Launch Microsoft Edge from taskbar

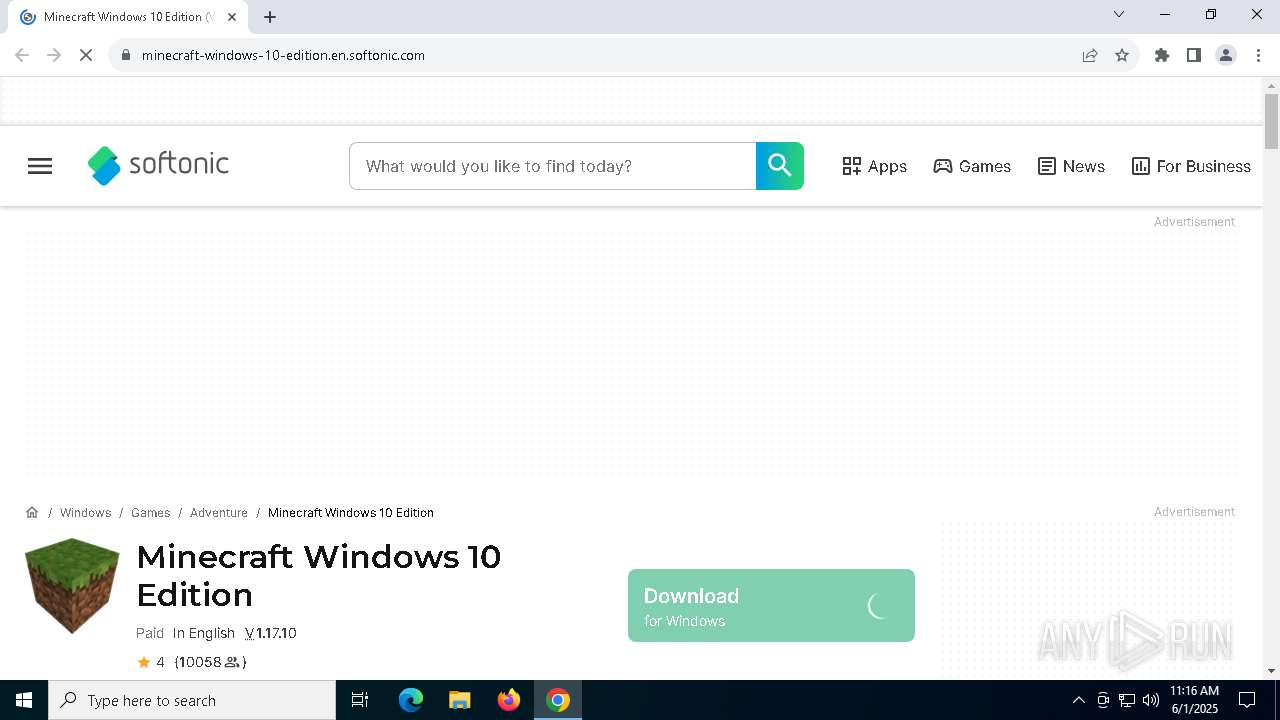click(411, 700)
